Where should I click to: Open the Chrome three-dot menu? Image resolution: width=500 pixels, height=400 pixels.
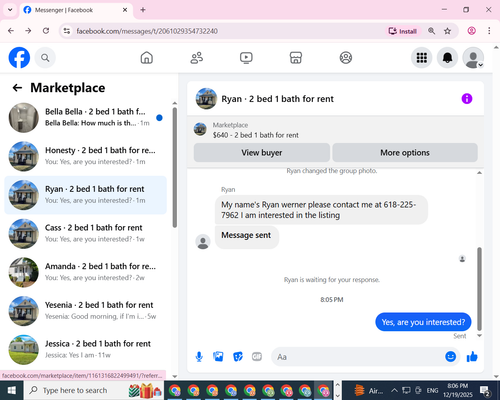point(489,31)
